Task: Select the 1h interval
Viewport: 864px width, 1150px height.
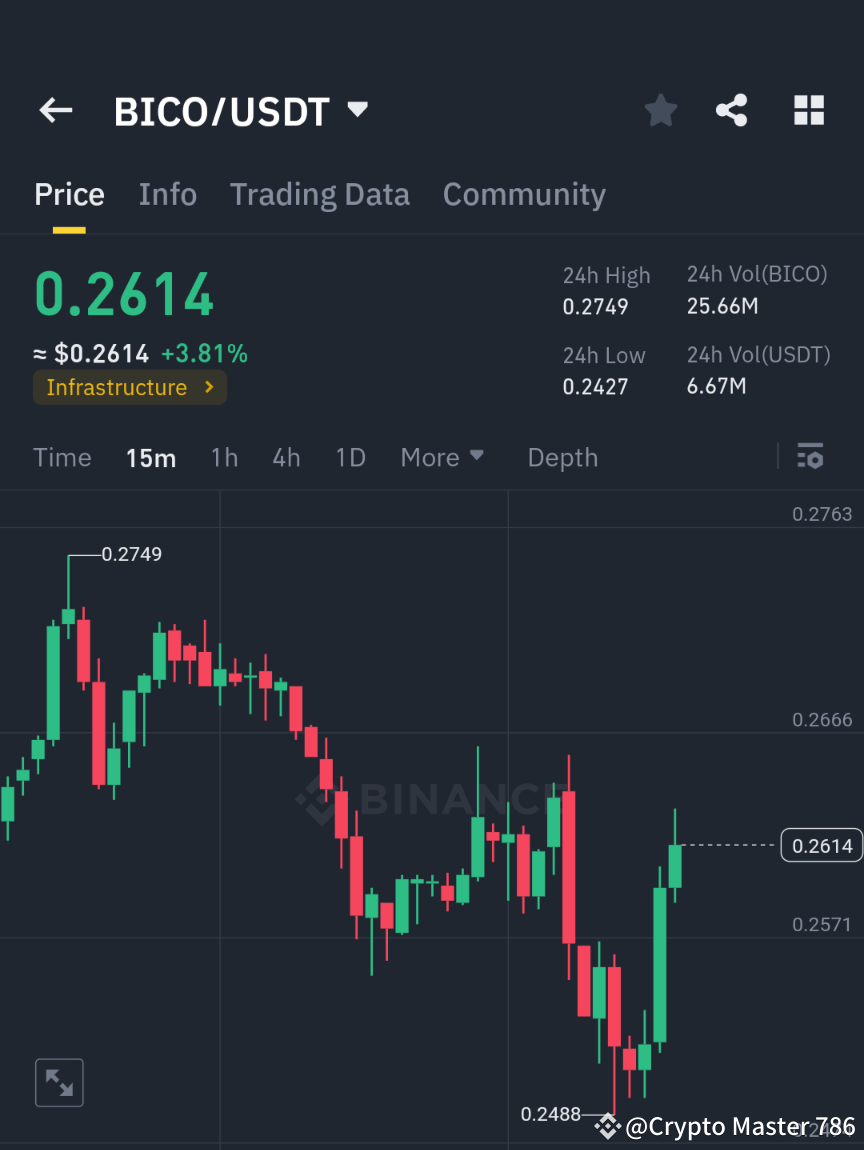Action: 224,457
